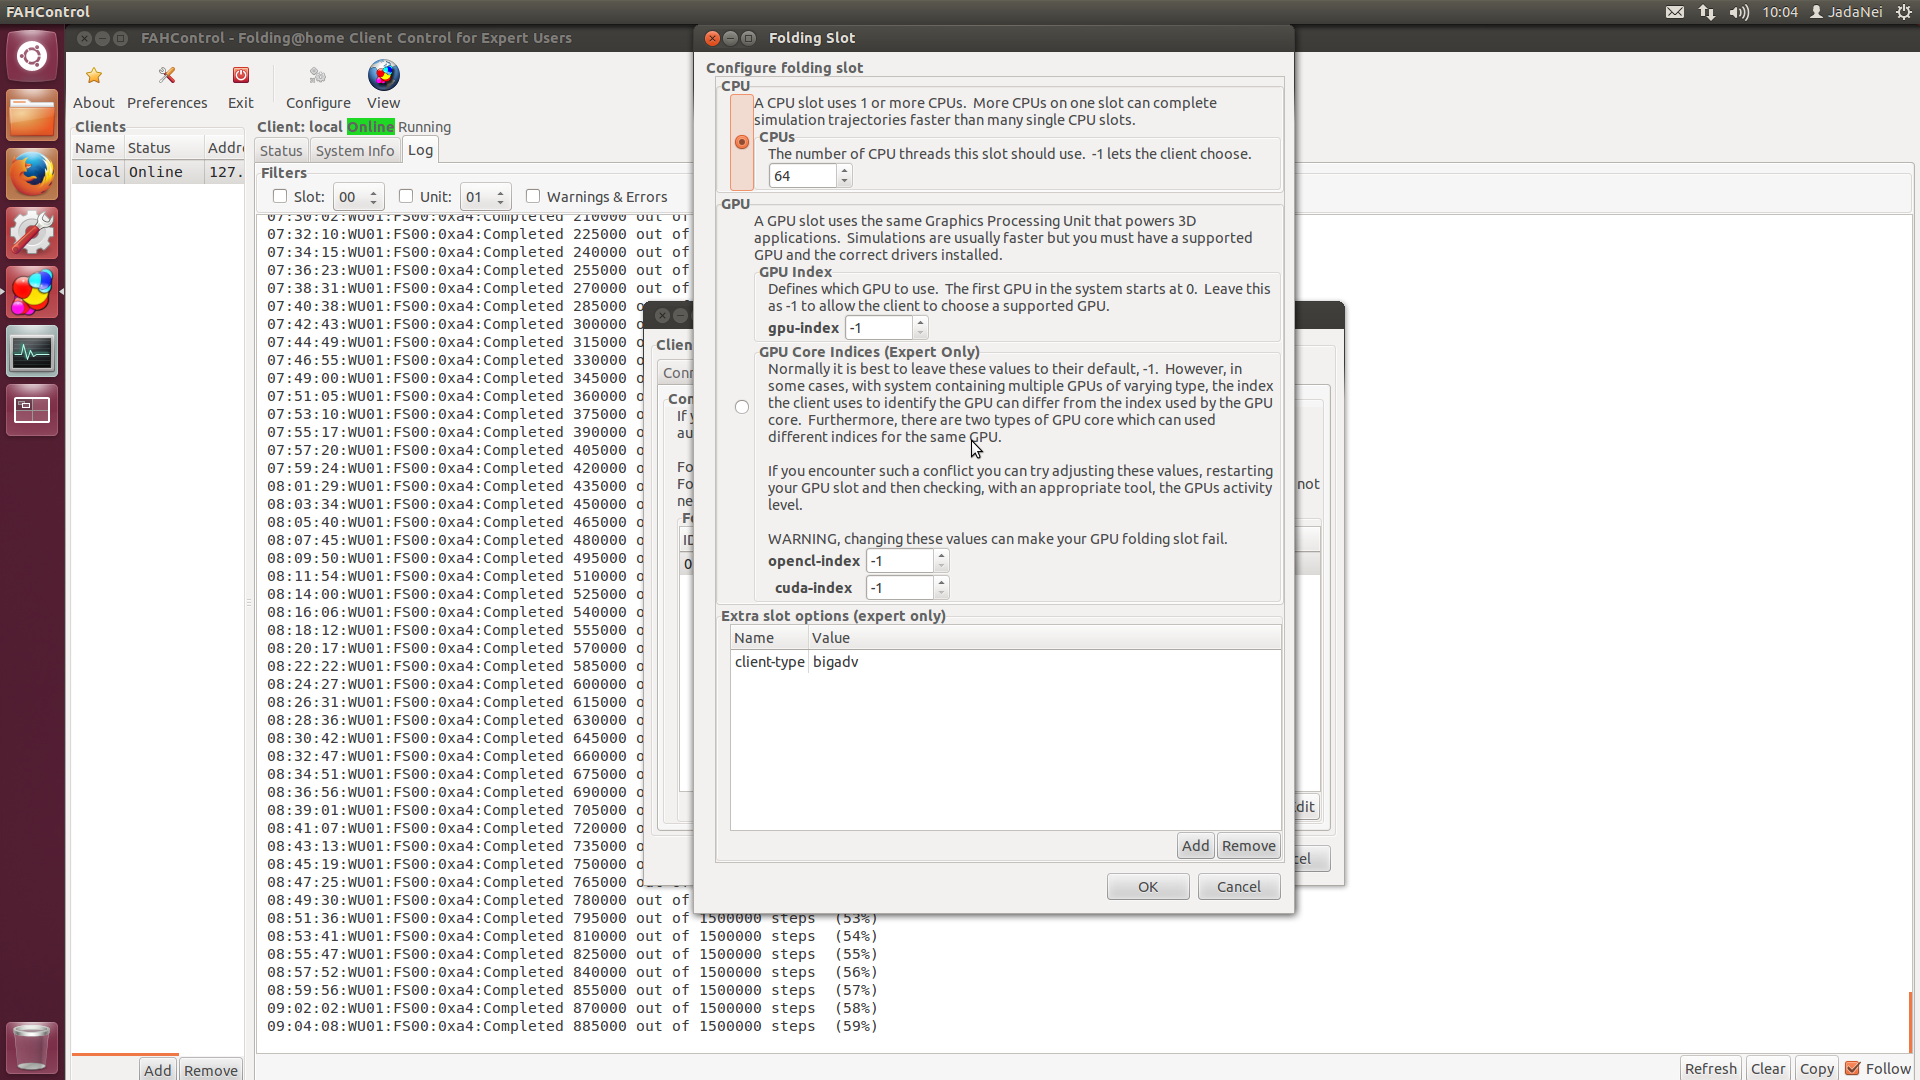Click the gpu-index input field
1920x1080 pixels.
(x=879, y=328)
